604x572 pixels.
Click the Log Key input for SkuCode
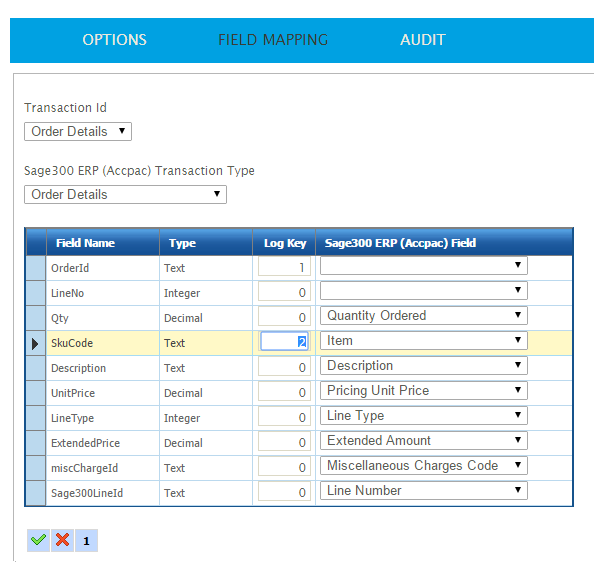(285, 342)
